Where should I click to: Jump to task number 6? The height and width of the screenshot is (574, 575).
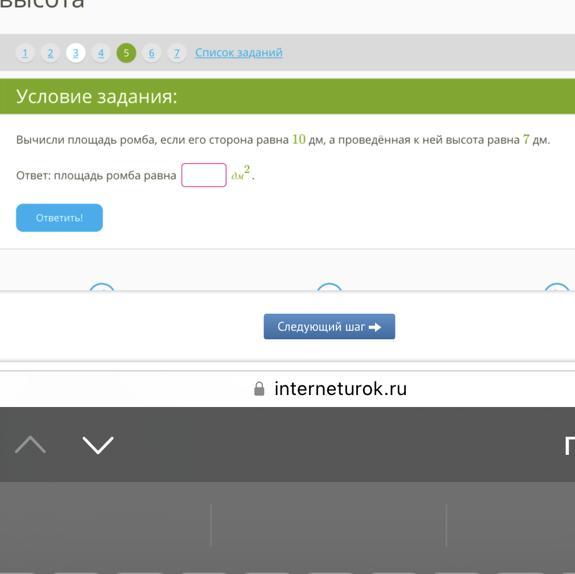151,53
